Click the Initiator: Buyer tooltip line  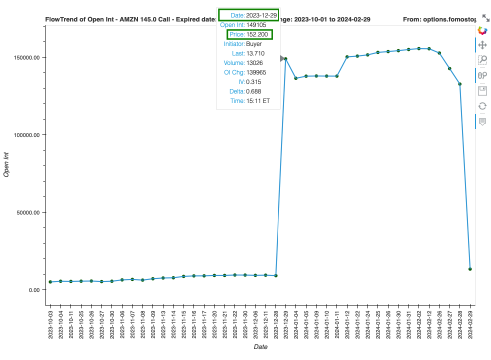243,44
